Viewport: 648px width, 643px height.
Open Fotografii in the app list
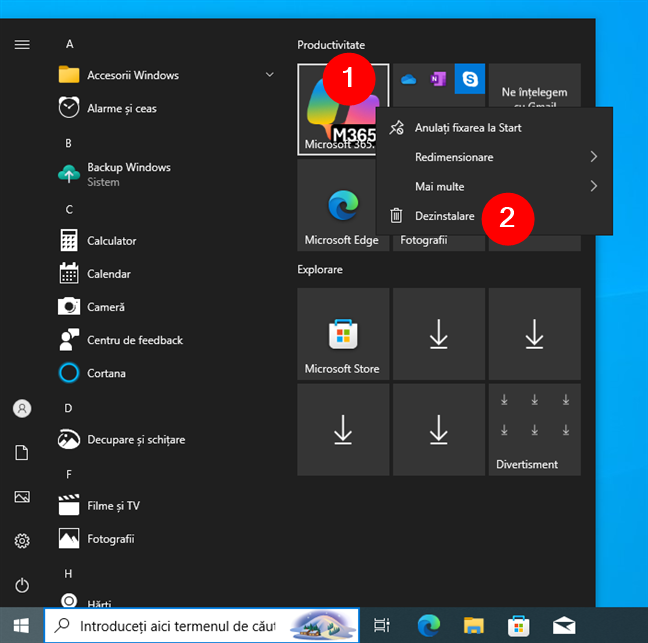pyautogui.click(x=165, y=538)
